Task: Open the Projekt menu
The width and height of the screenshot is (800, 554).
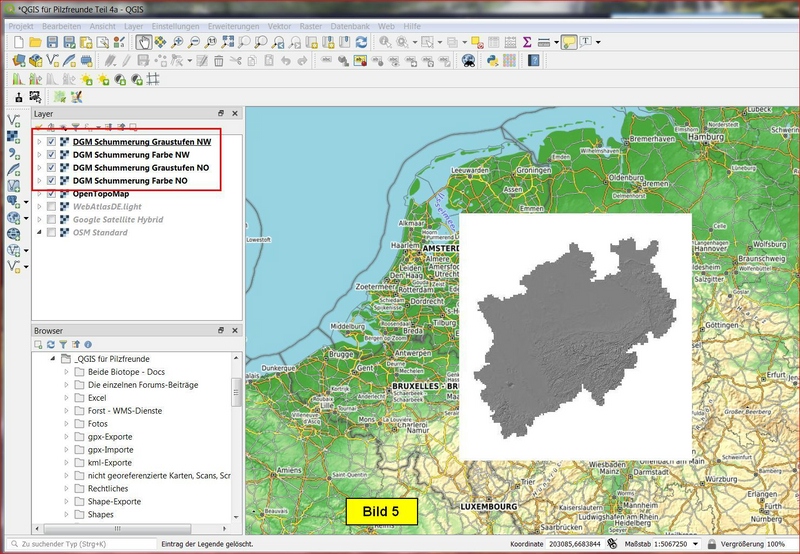Action: click(21, 26)
